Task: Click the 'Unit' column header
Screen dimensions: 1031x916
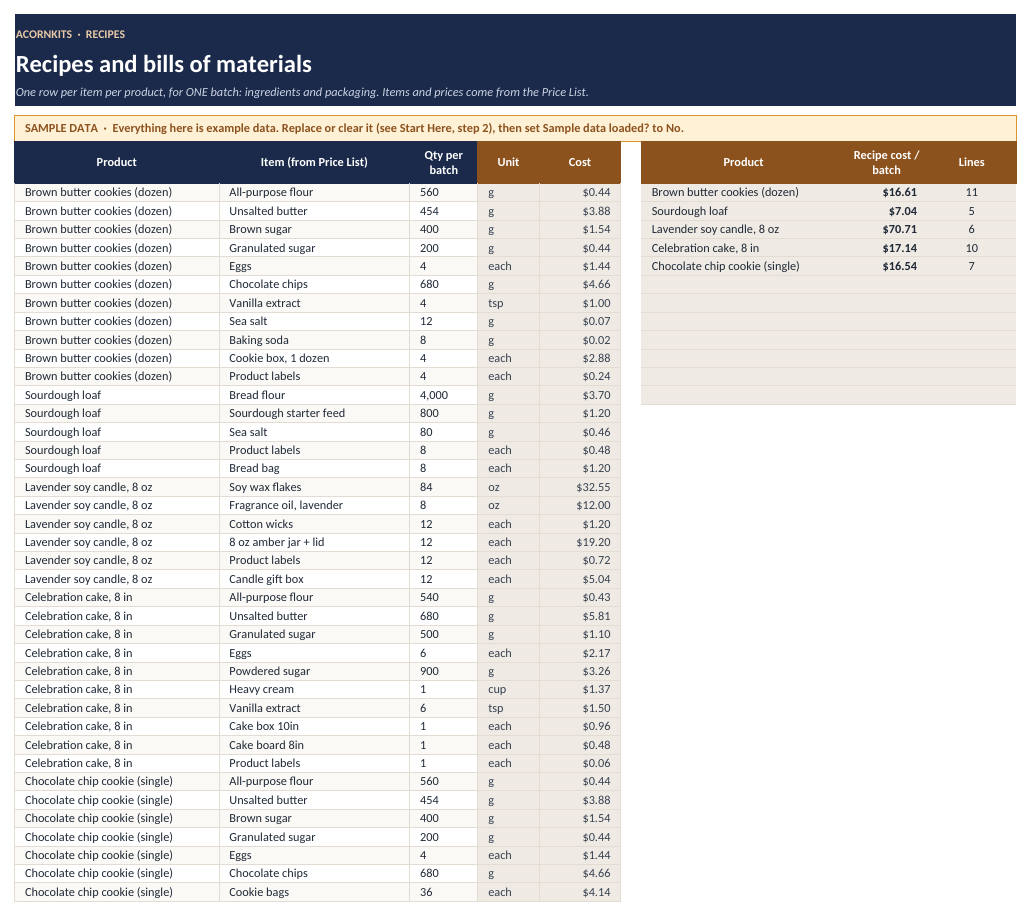Action: pyautogui.click(x=508, y=162)
